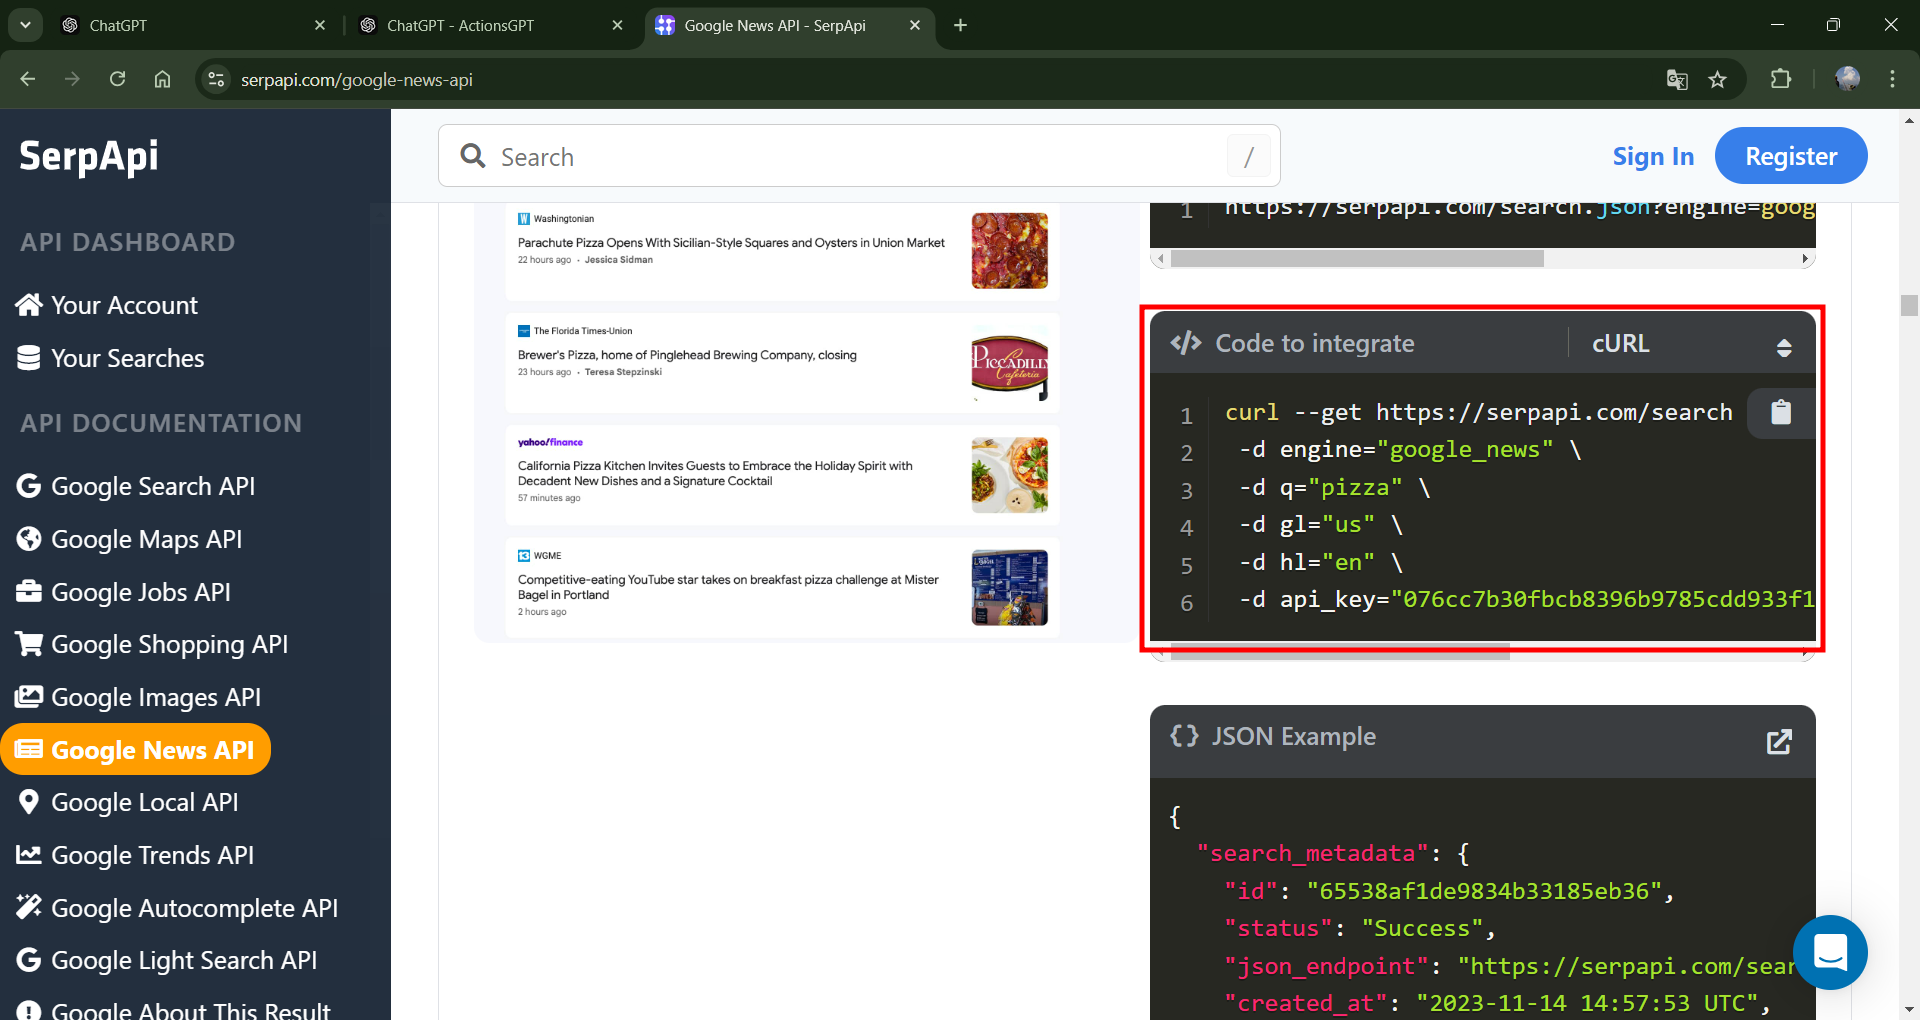Open Google Light Search API documentation
Screen dimensions: 1920x1020
coord(184,960)
